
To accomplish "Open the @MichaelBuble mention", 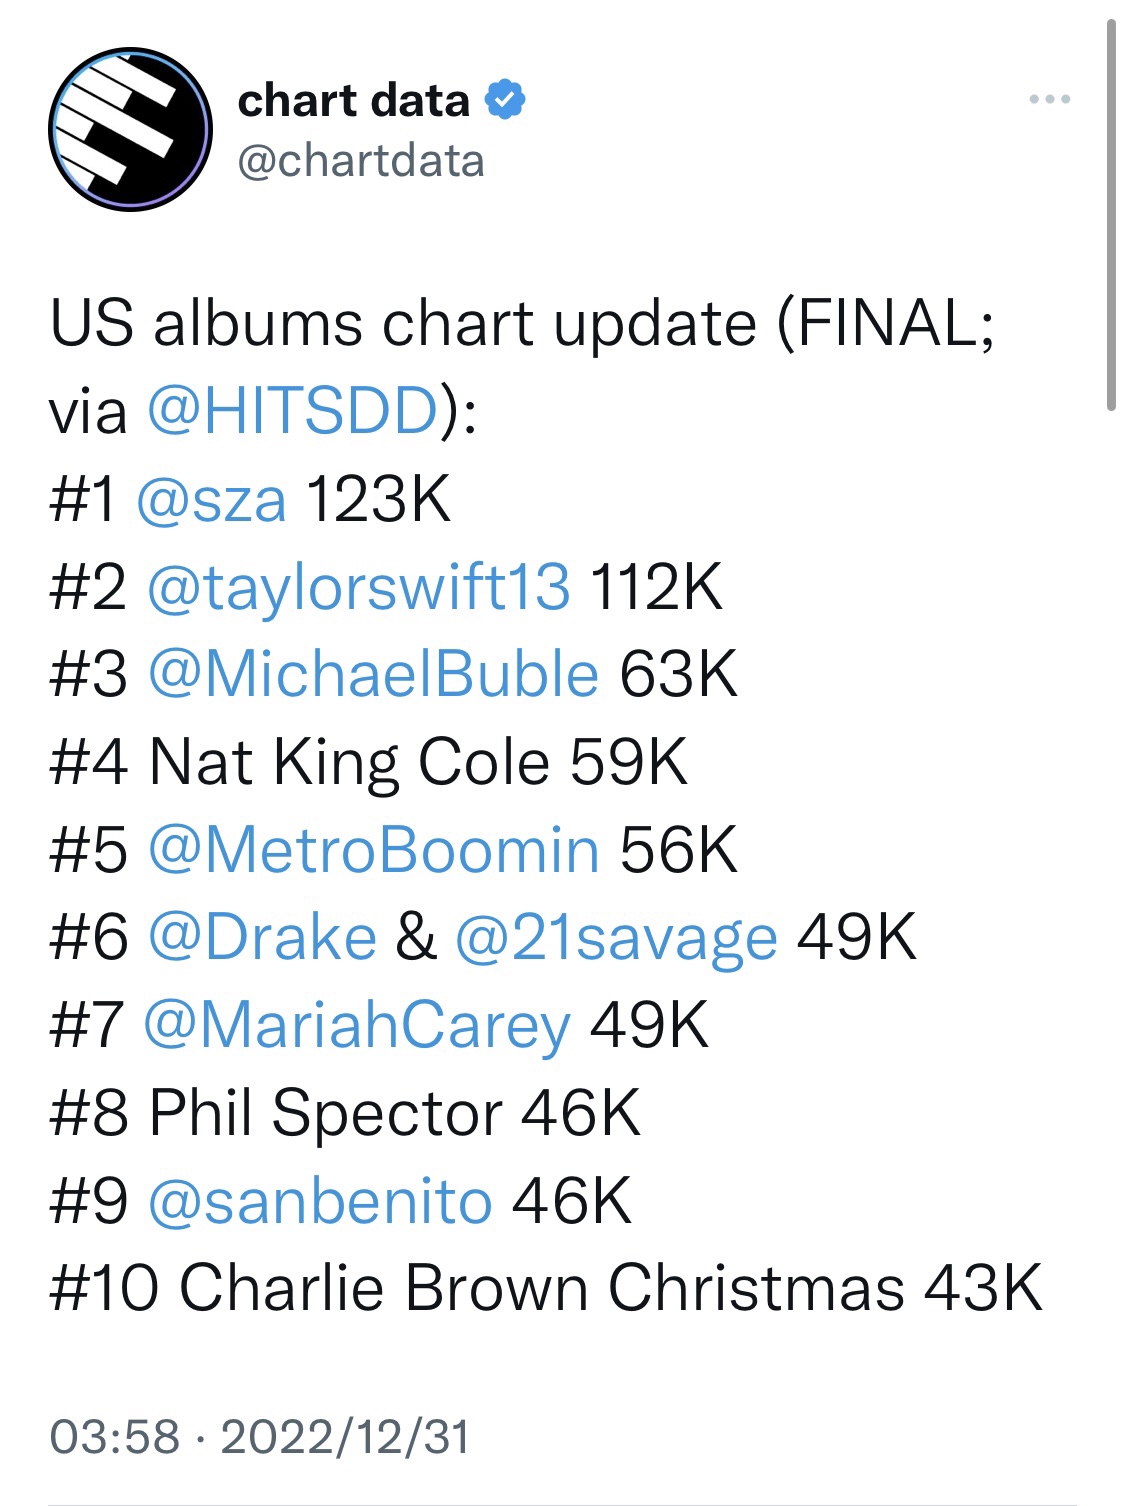I will tap(373, 673).
